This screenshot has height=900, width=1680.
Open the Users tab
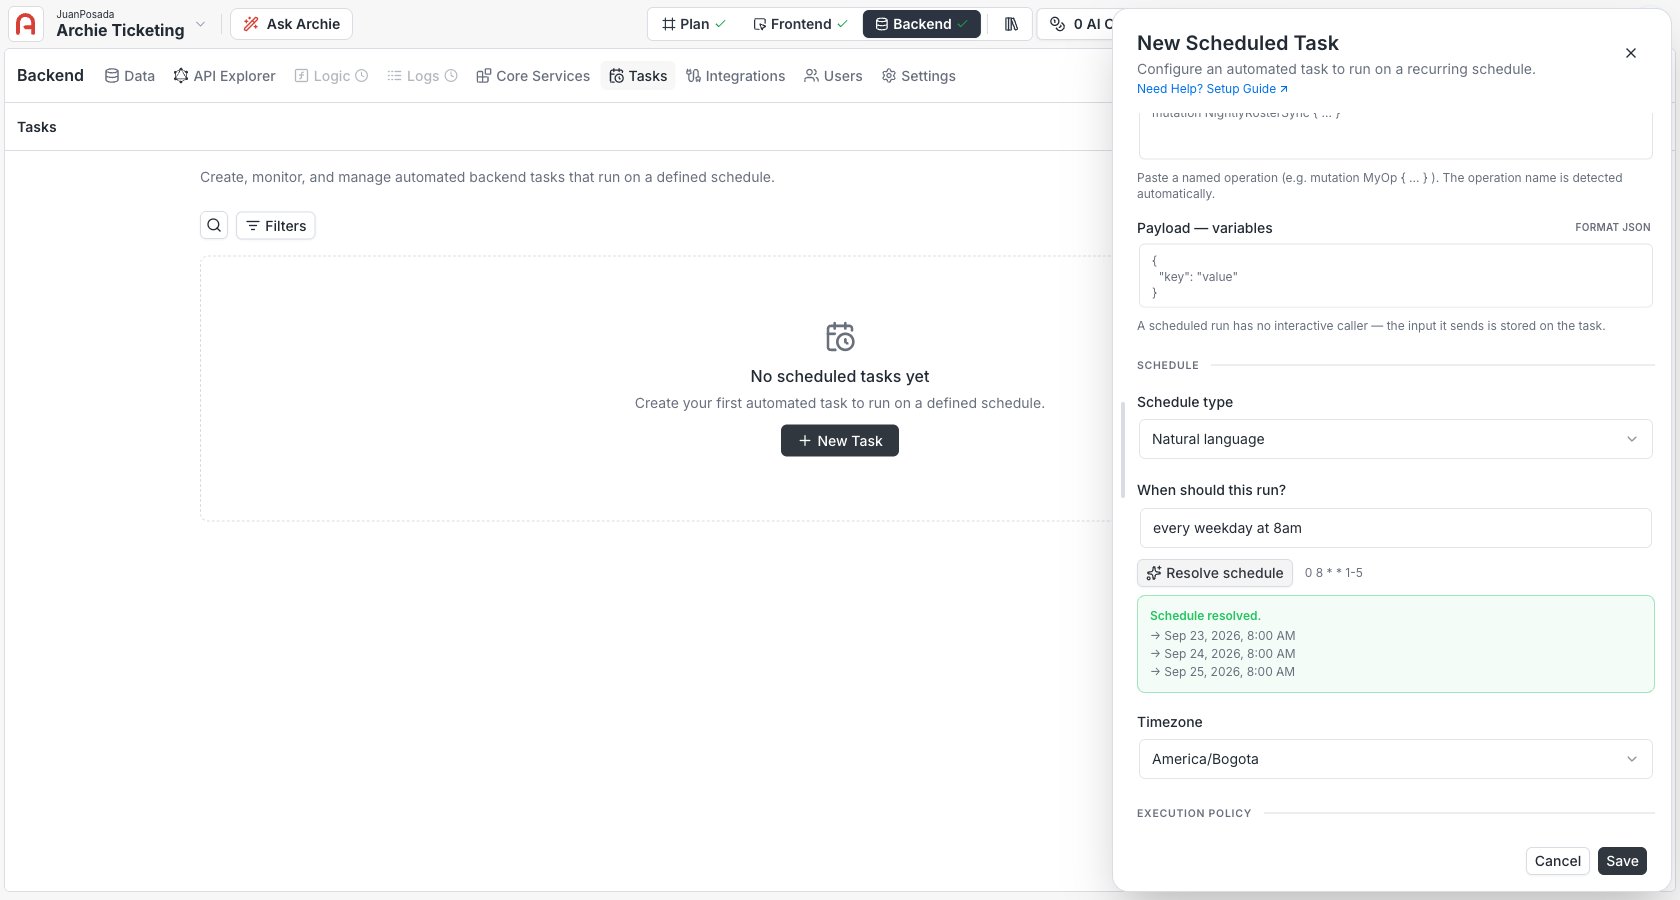(833, 76)
